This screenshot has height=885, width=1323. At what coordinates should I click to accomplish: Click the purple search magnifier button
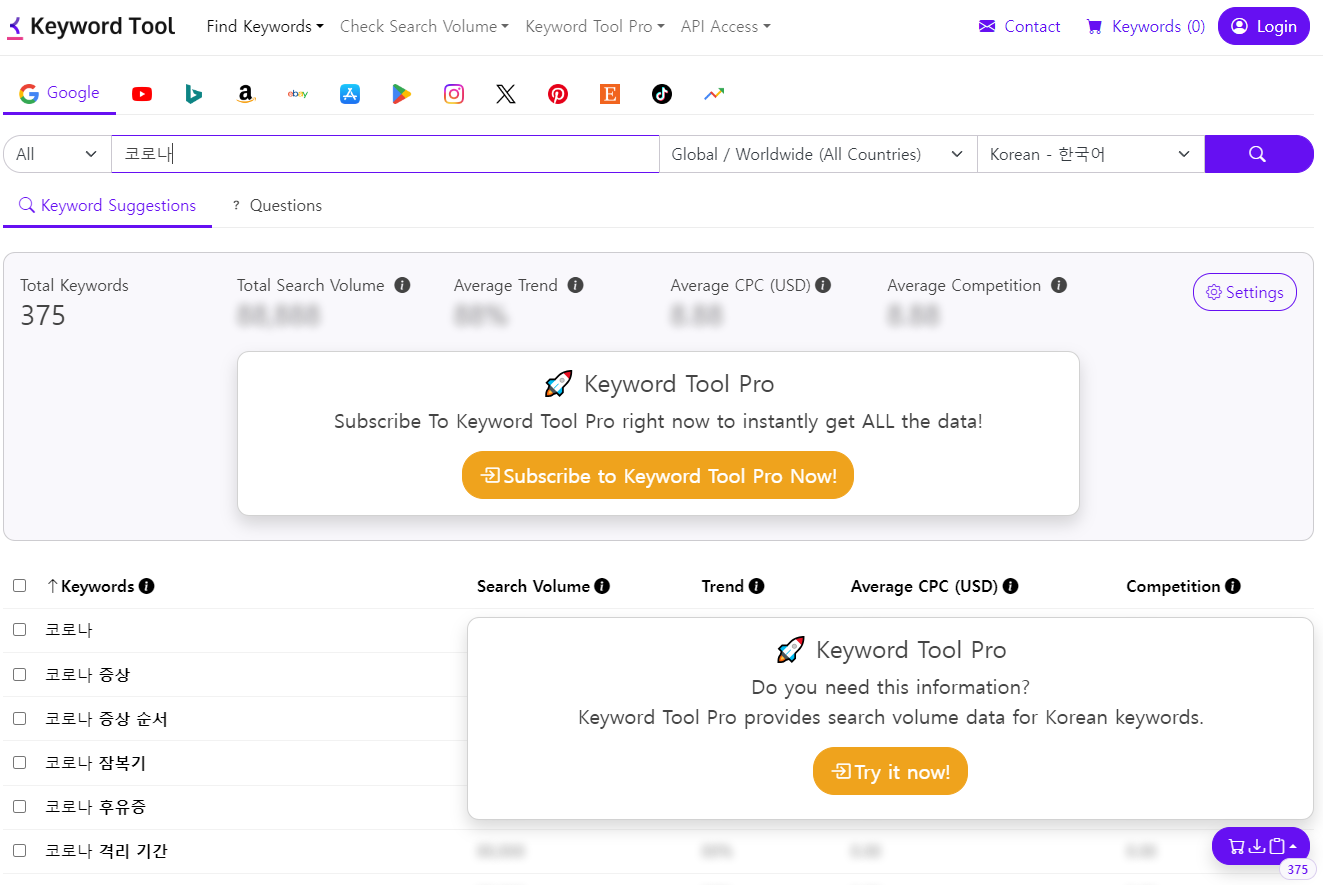coord(1259,154)
